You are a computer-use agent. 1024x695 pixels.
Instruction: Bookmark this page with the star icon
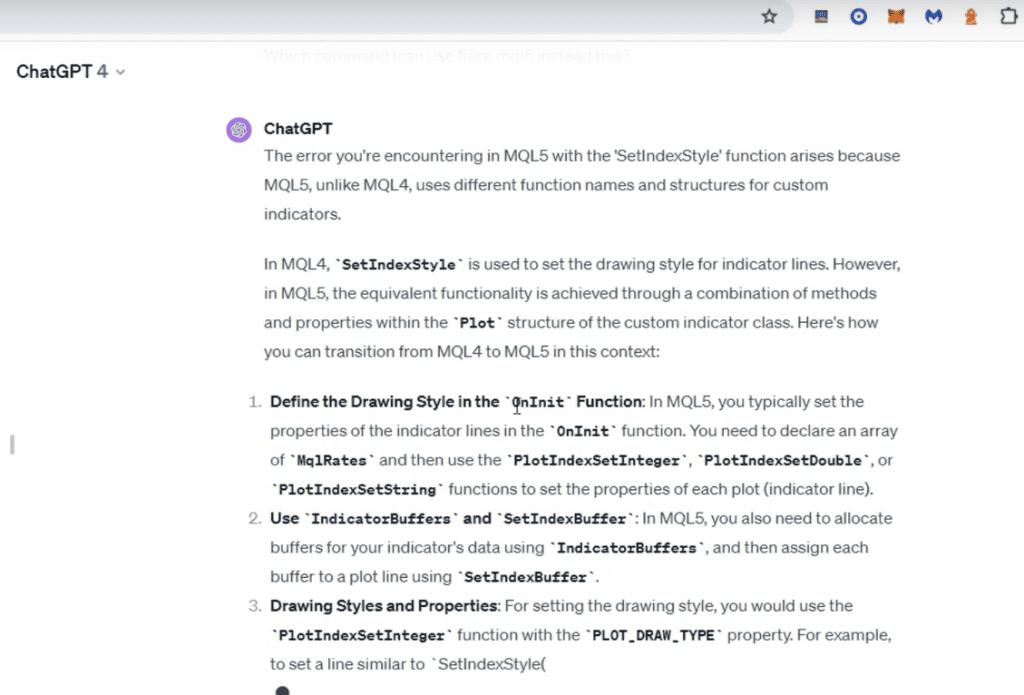coord(769,17)
